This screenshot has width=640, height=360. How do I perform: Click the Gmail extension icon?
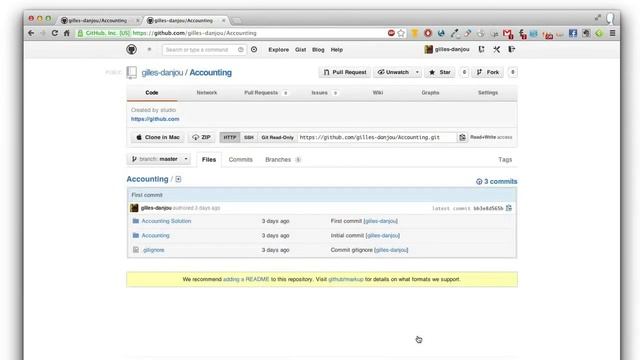(507, 33)
